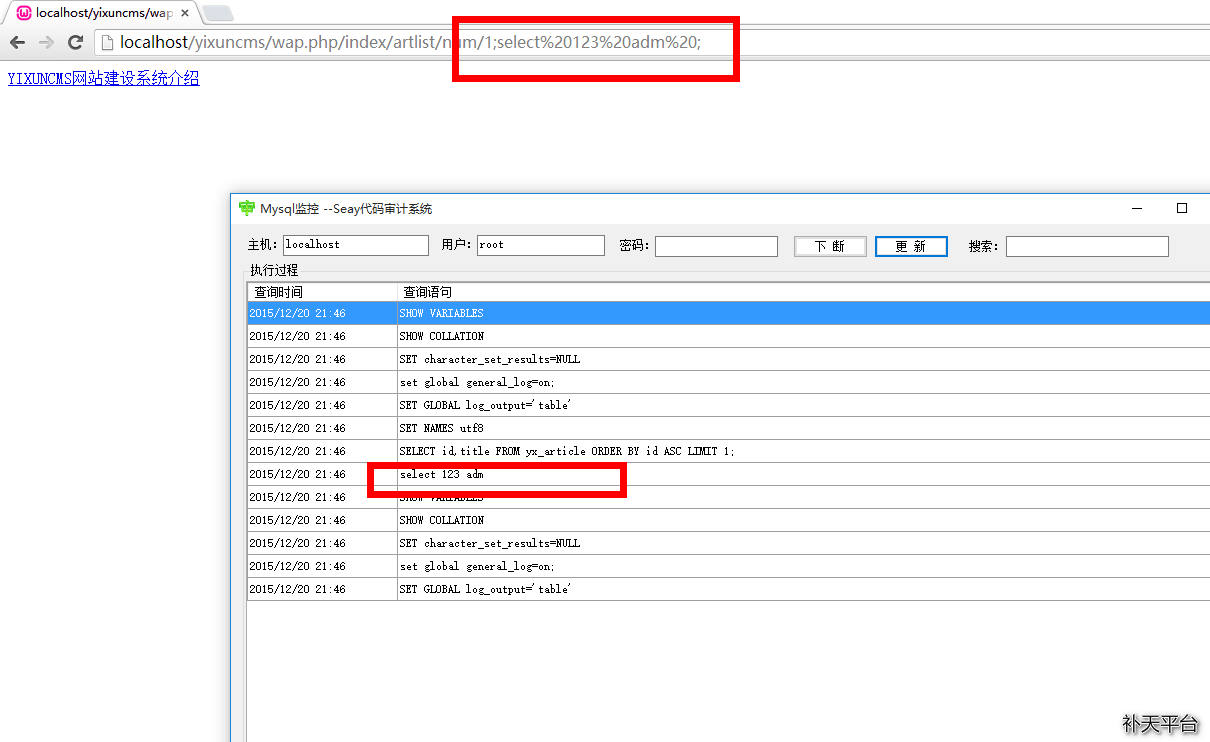The height and width of the screenshot is (742, 1210).
Task: Select the first SHOW COLLATION row
Action: [x=729, y=336]
